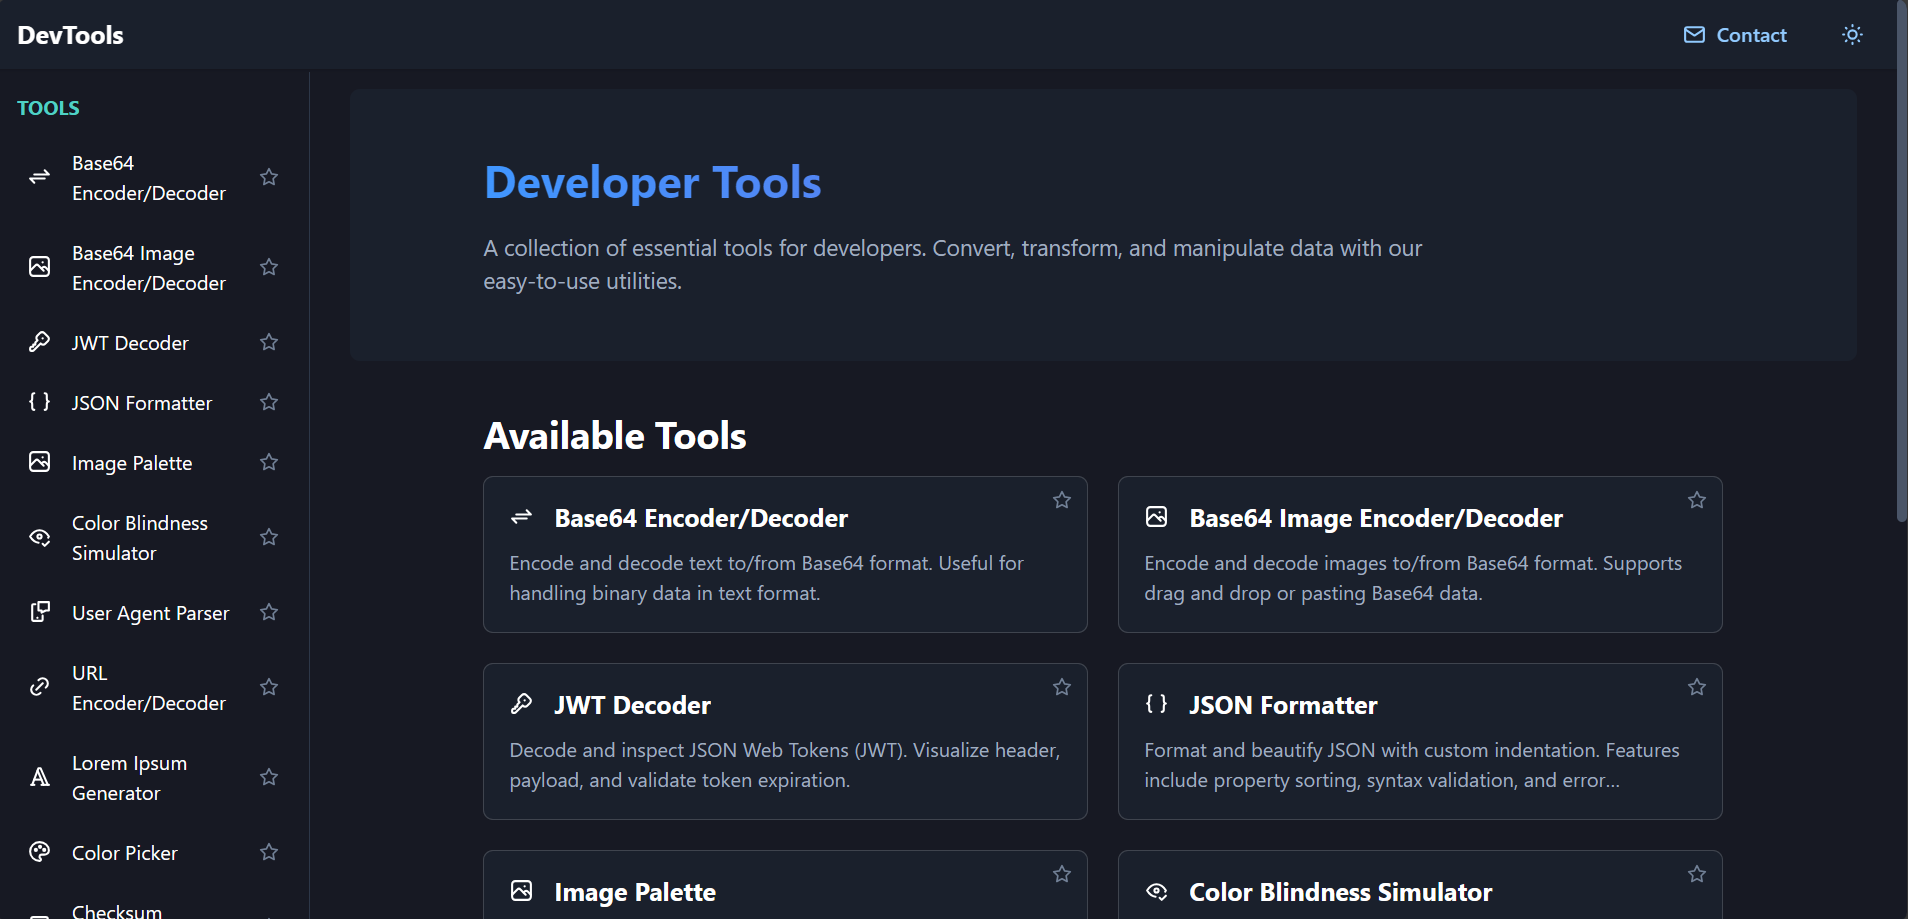Click the page vertical scrollbar

tap(1901, 260)
